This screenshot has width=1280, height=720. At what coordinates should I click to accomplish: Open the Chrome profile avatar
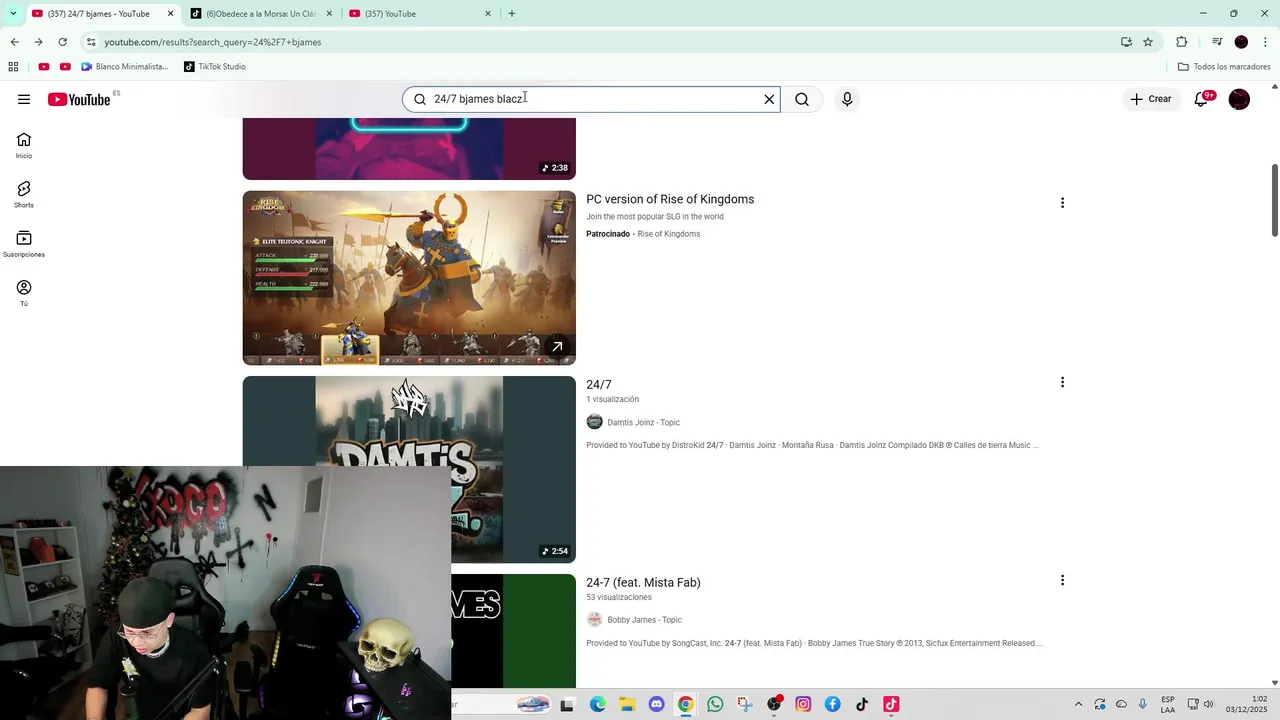pyautogui.click(x=1241, y=42)
